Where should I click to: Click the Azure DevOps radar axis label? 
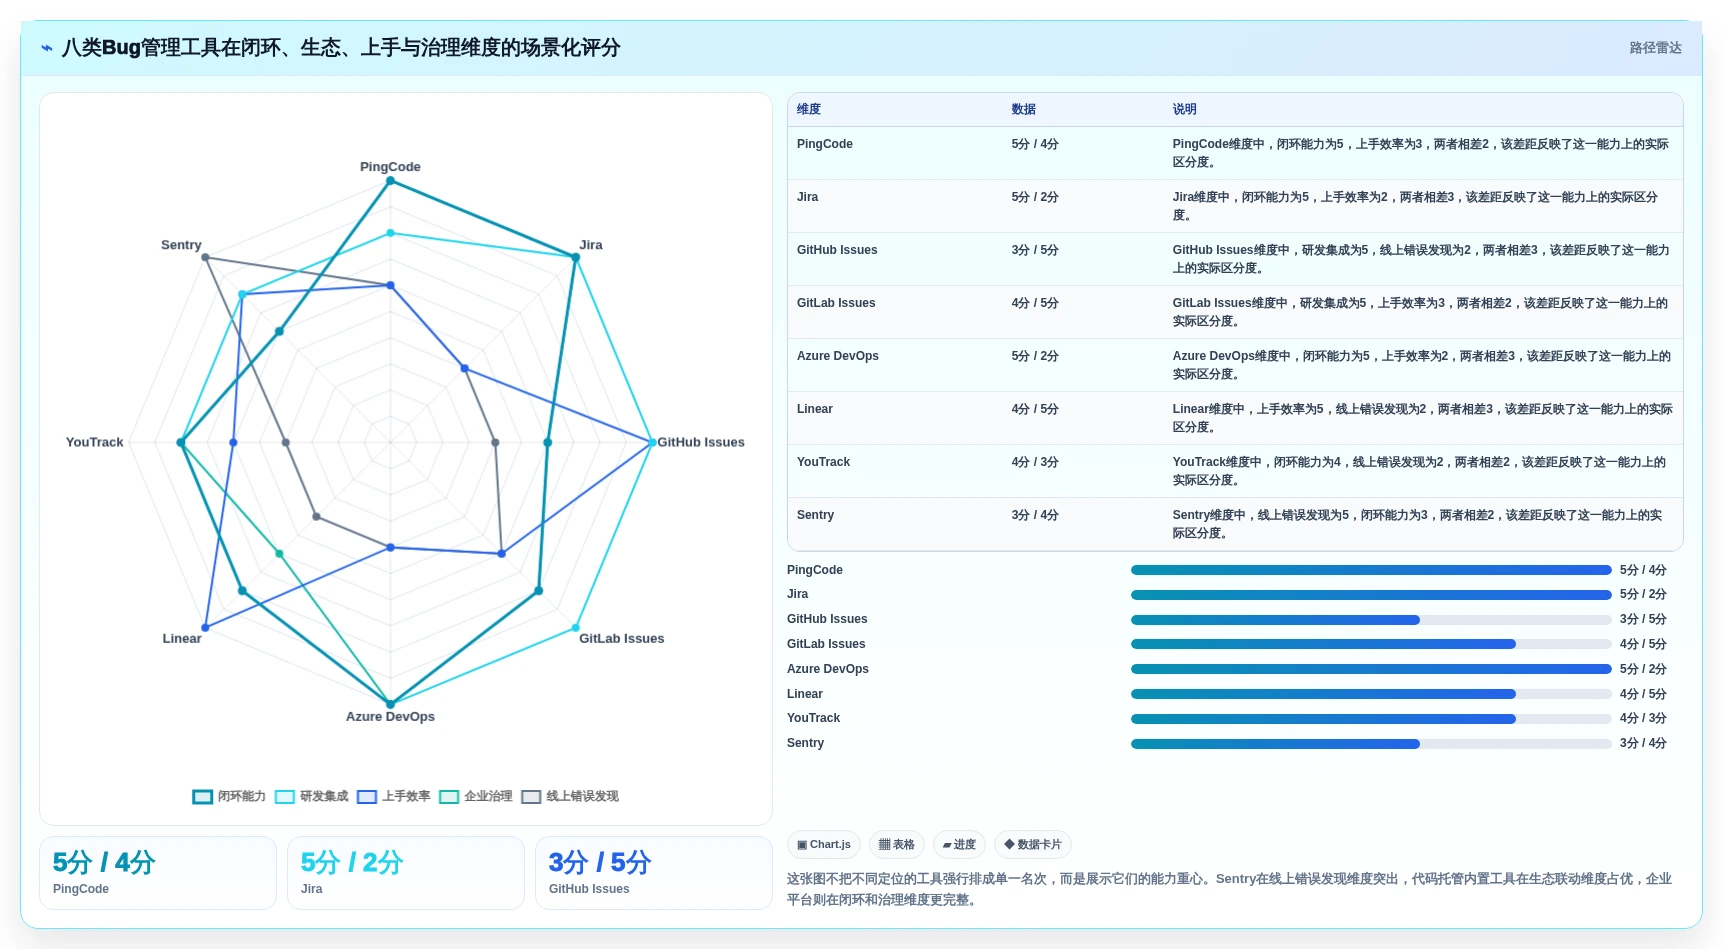click(x=390, y=717)
